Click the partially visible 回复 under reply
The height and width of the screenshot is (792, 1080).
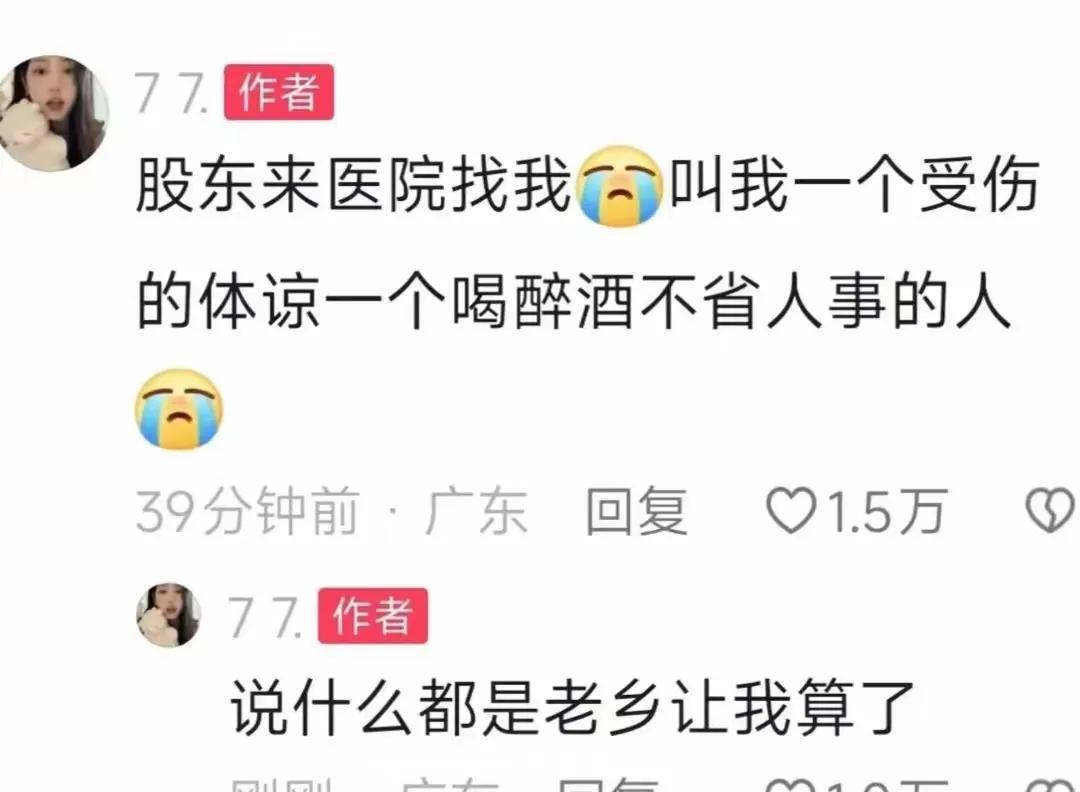tap(608, 784)
